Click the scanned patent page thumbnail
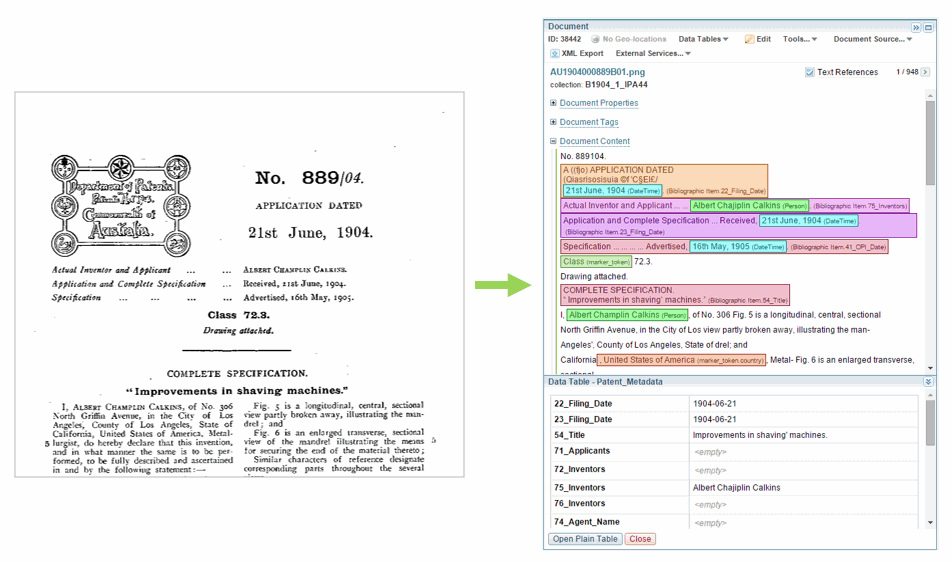The image size is (952, 562). click(239, 284)
